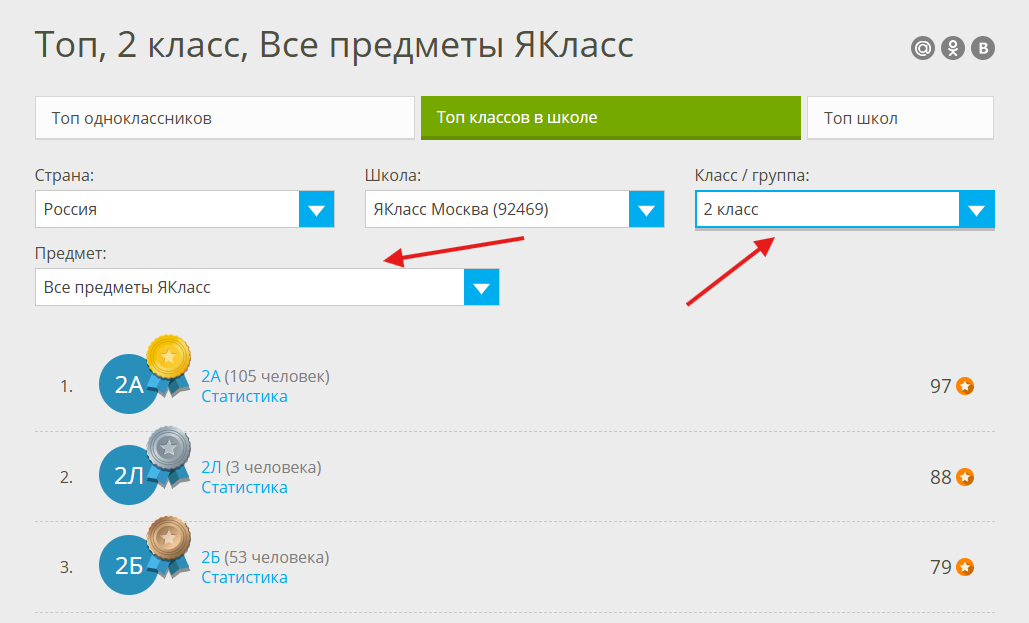Click rank number 3.

66,567
